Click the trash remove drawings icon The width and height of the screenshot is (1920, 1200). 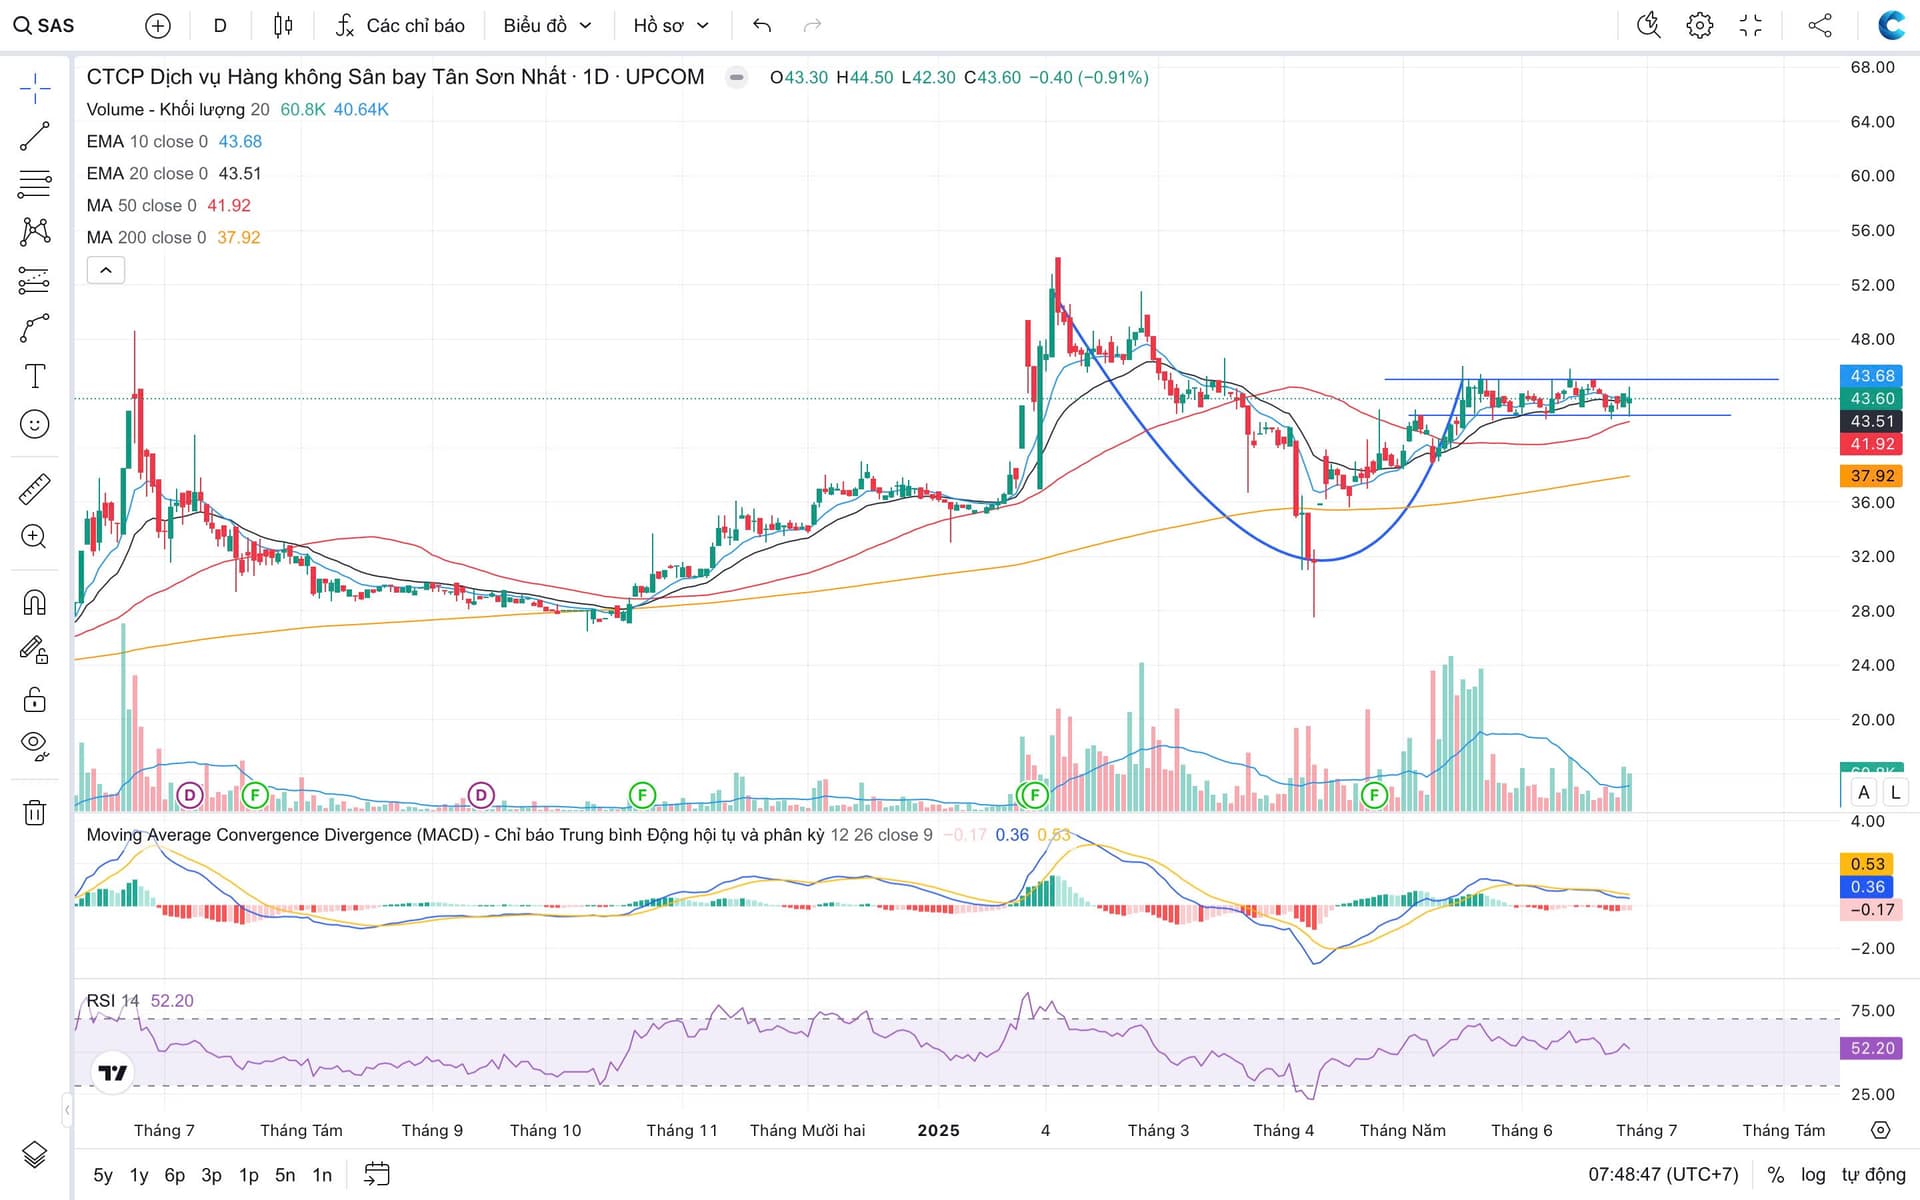pos(34,812)
